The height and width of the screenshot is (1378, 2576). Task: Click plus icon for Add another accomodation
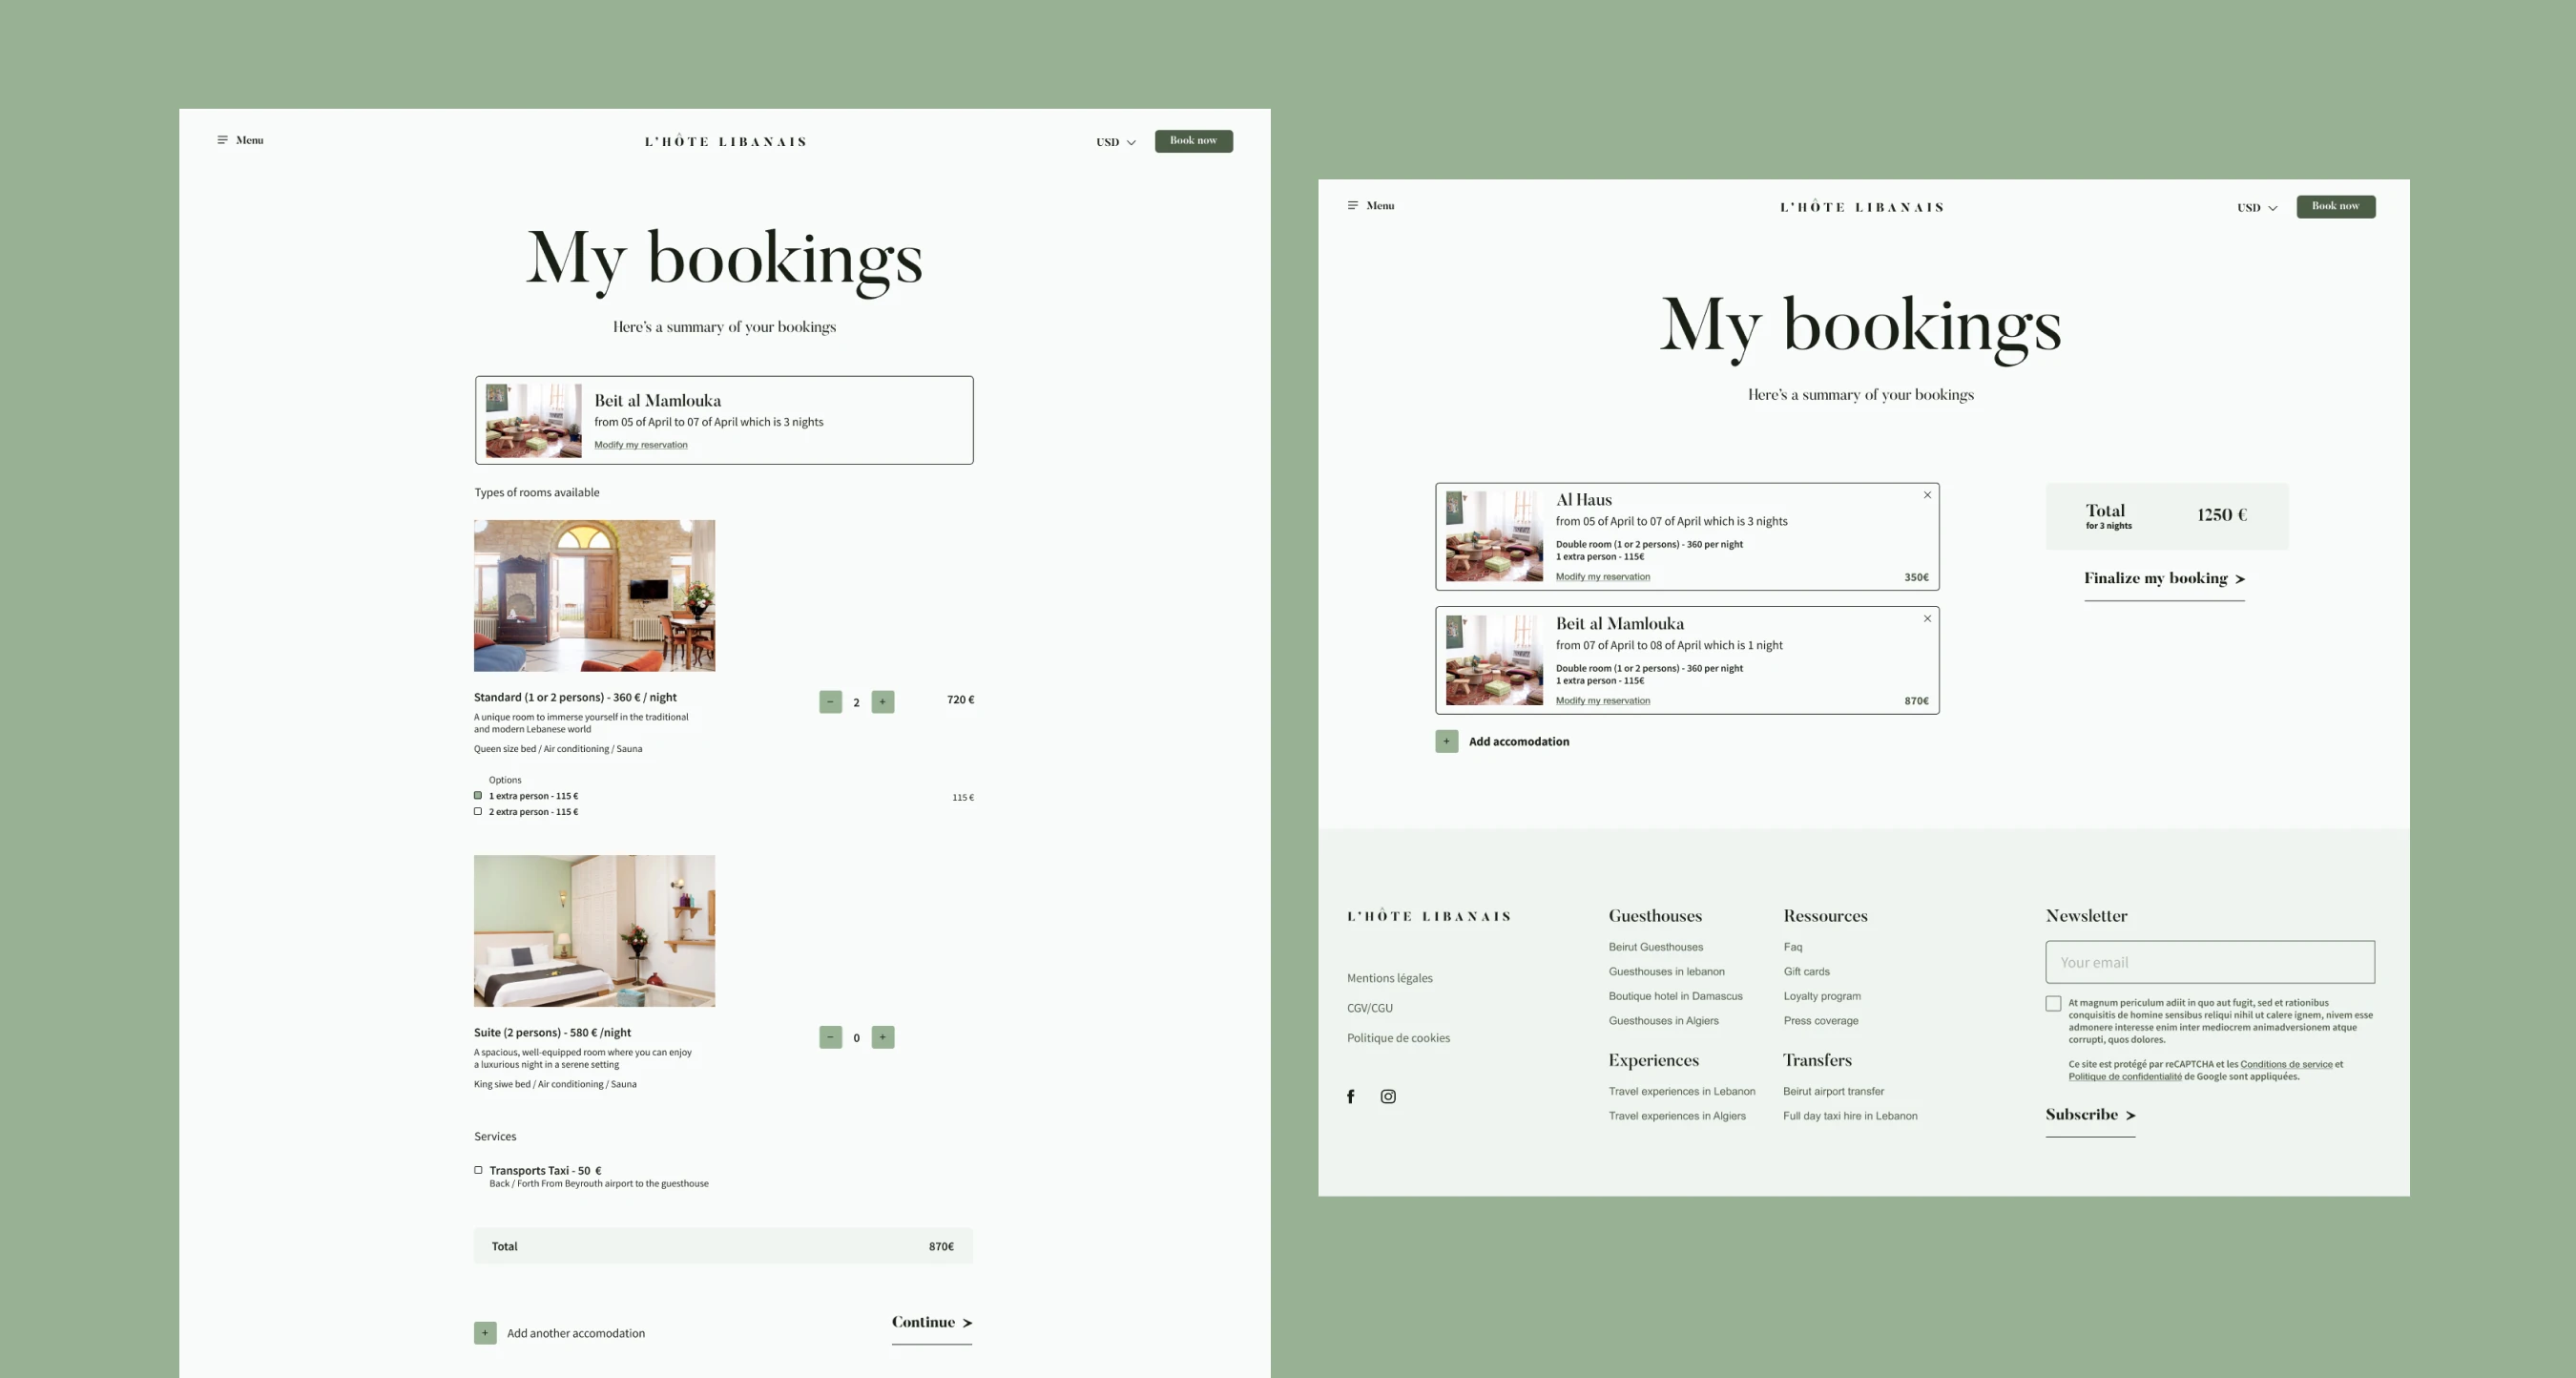(x=485, y=1333)
